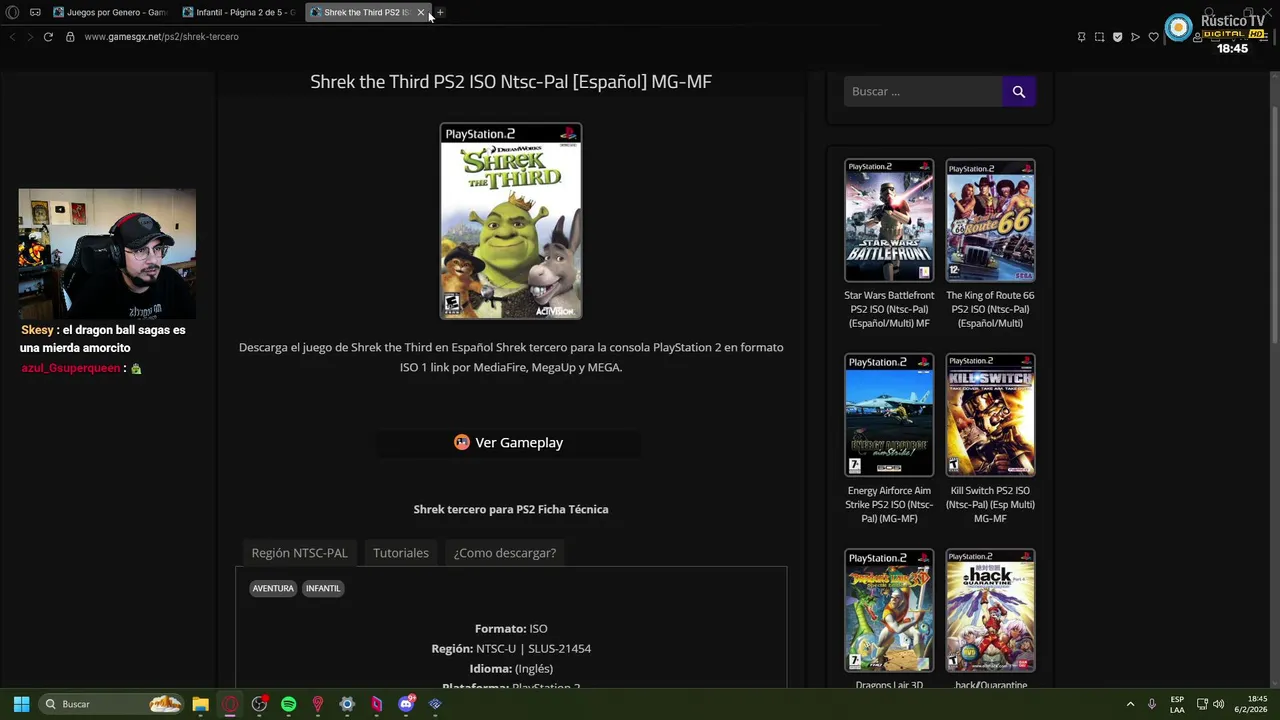Click the streamer webcam overlay

click(107, 254)
